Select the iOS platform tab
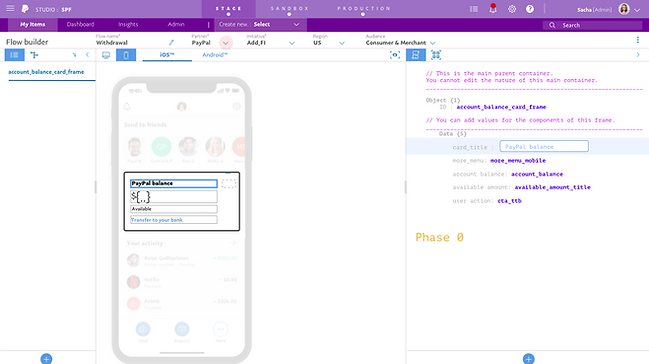 tap(167, 55)
